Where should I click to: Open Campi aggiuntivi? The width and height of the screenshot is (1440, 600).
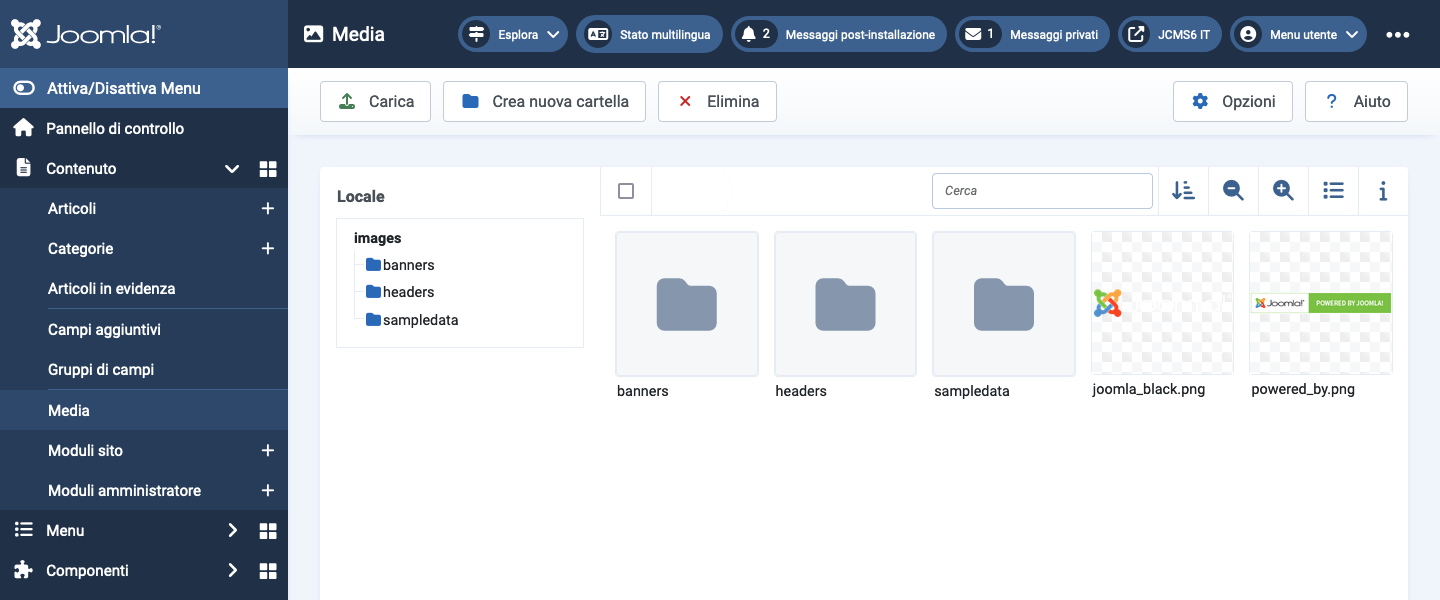coord(104,329)
